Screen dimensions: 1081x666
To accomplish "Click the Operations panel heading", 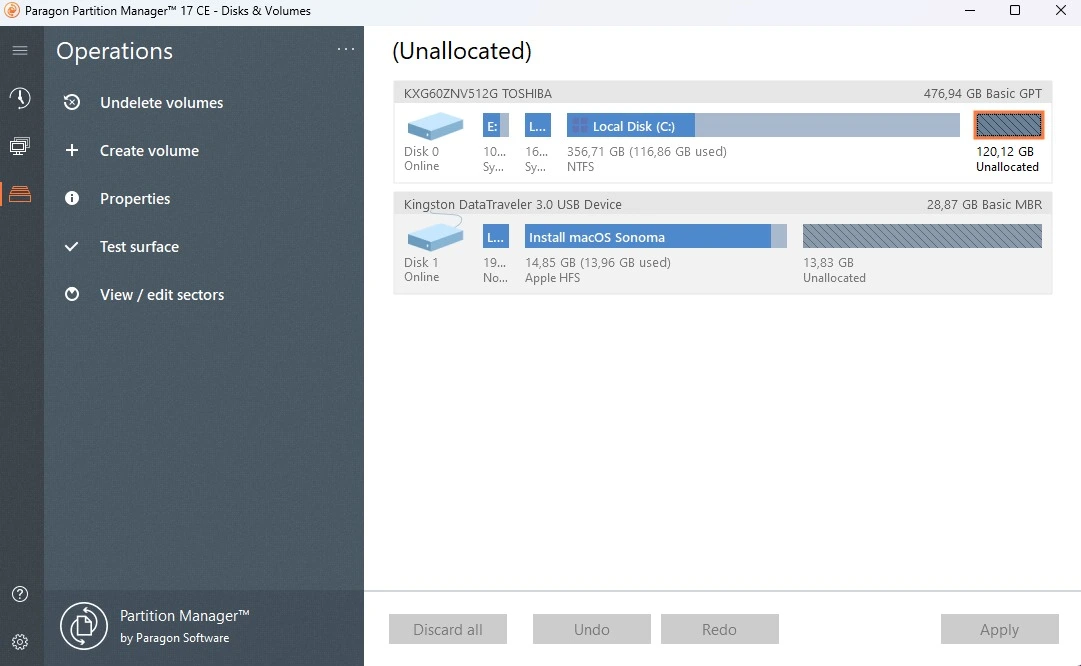I will pyautogui.click(x=114, y=51).
